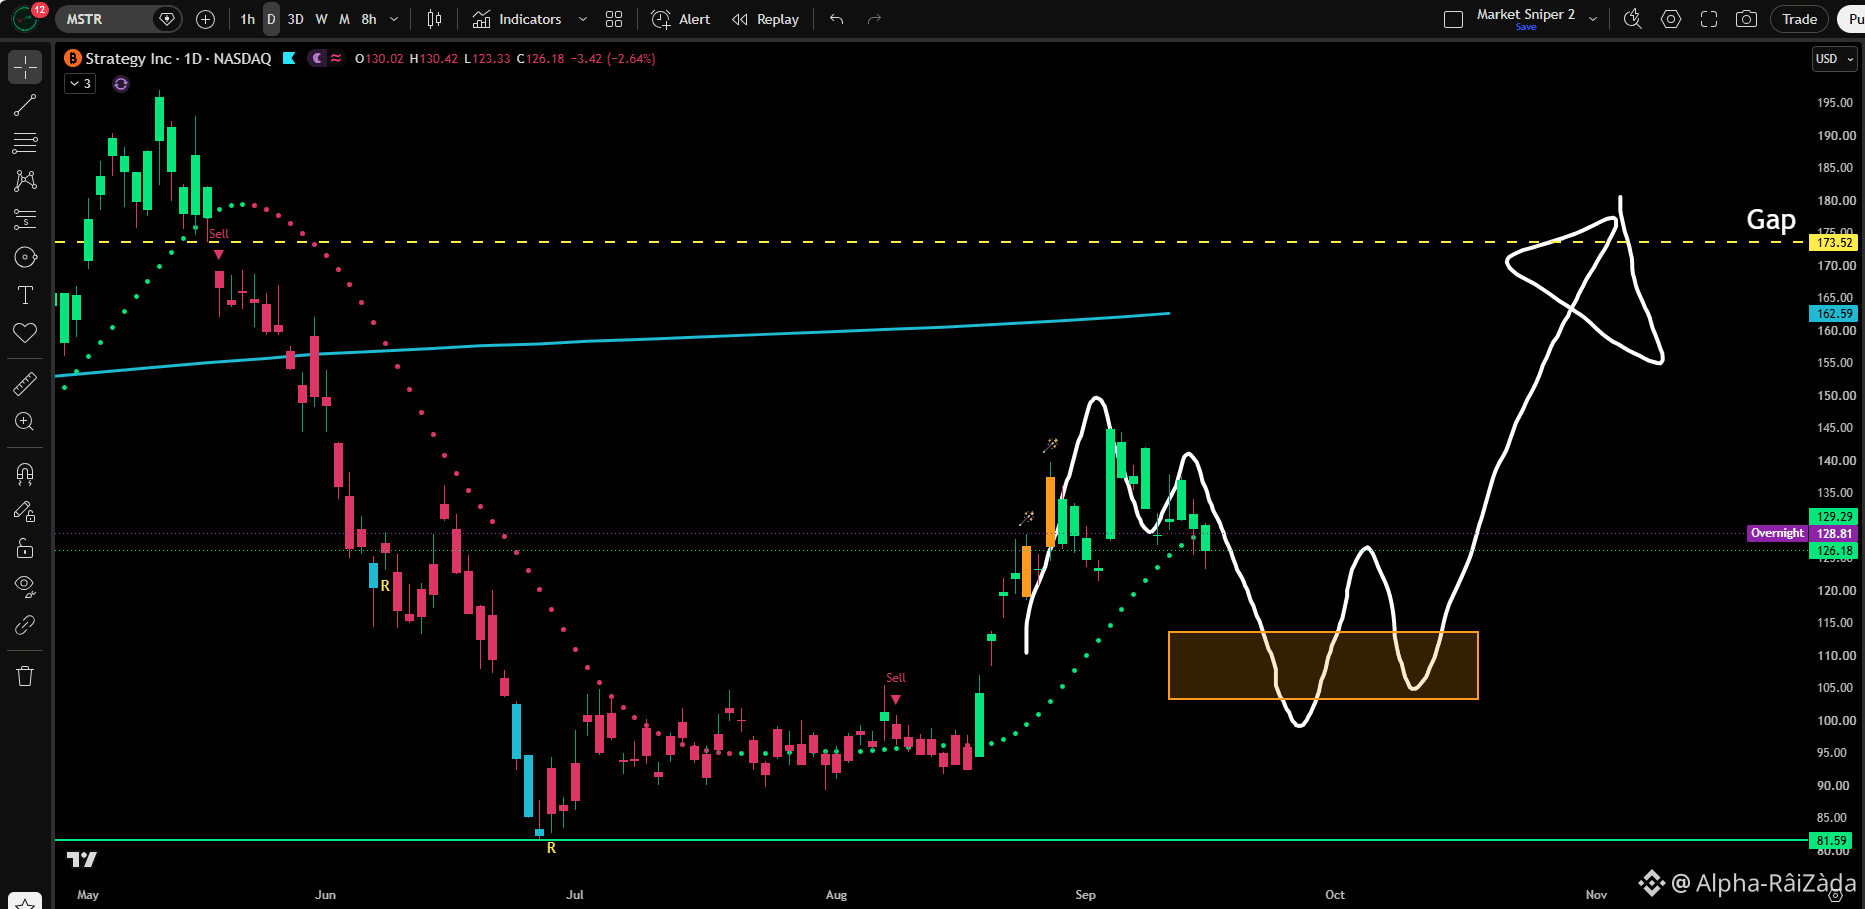This screenshot has width=1865, height=909.
Task: Click the yellow 173.52 price label
Action: [x=1834, y=242]
